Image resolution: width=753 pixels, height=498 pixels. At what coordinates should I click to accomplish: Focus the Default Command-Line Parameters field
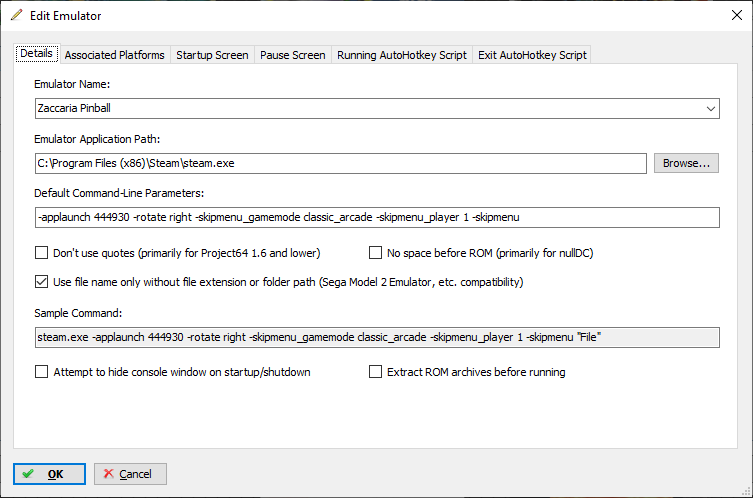[x=376, y=217]
